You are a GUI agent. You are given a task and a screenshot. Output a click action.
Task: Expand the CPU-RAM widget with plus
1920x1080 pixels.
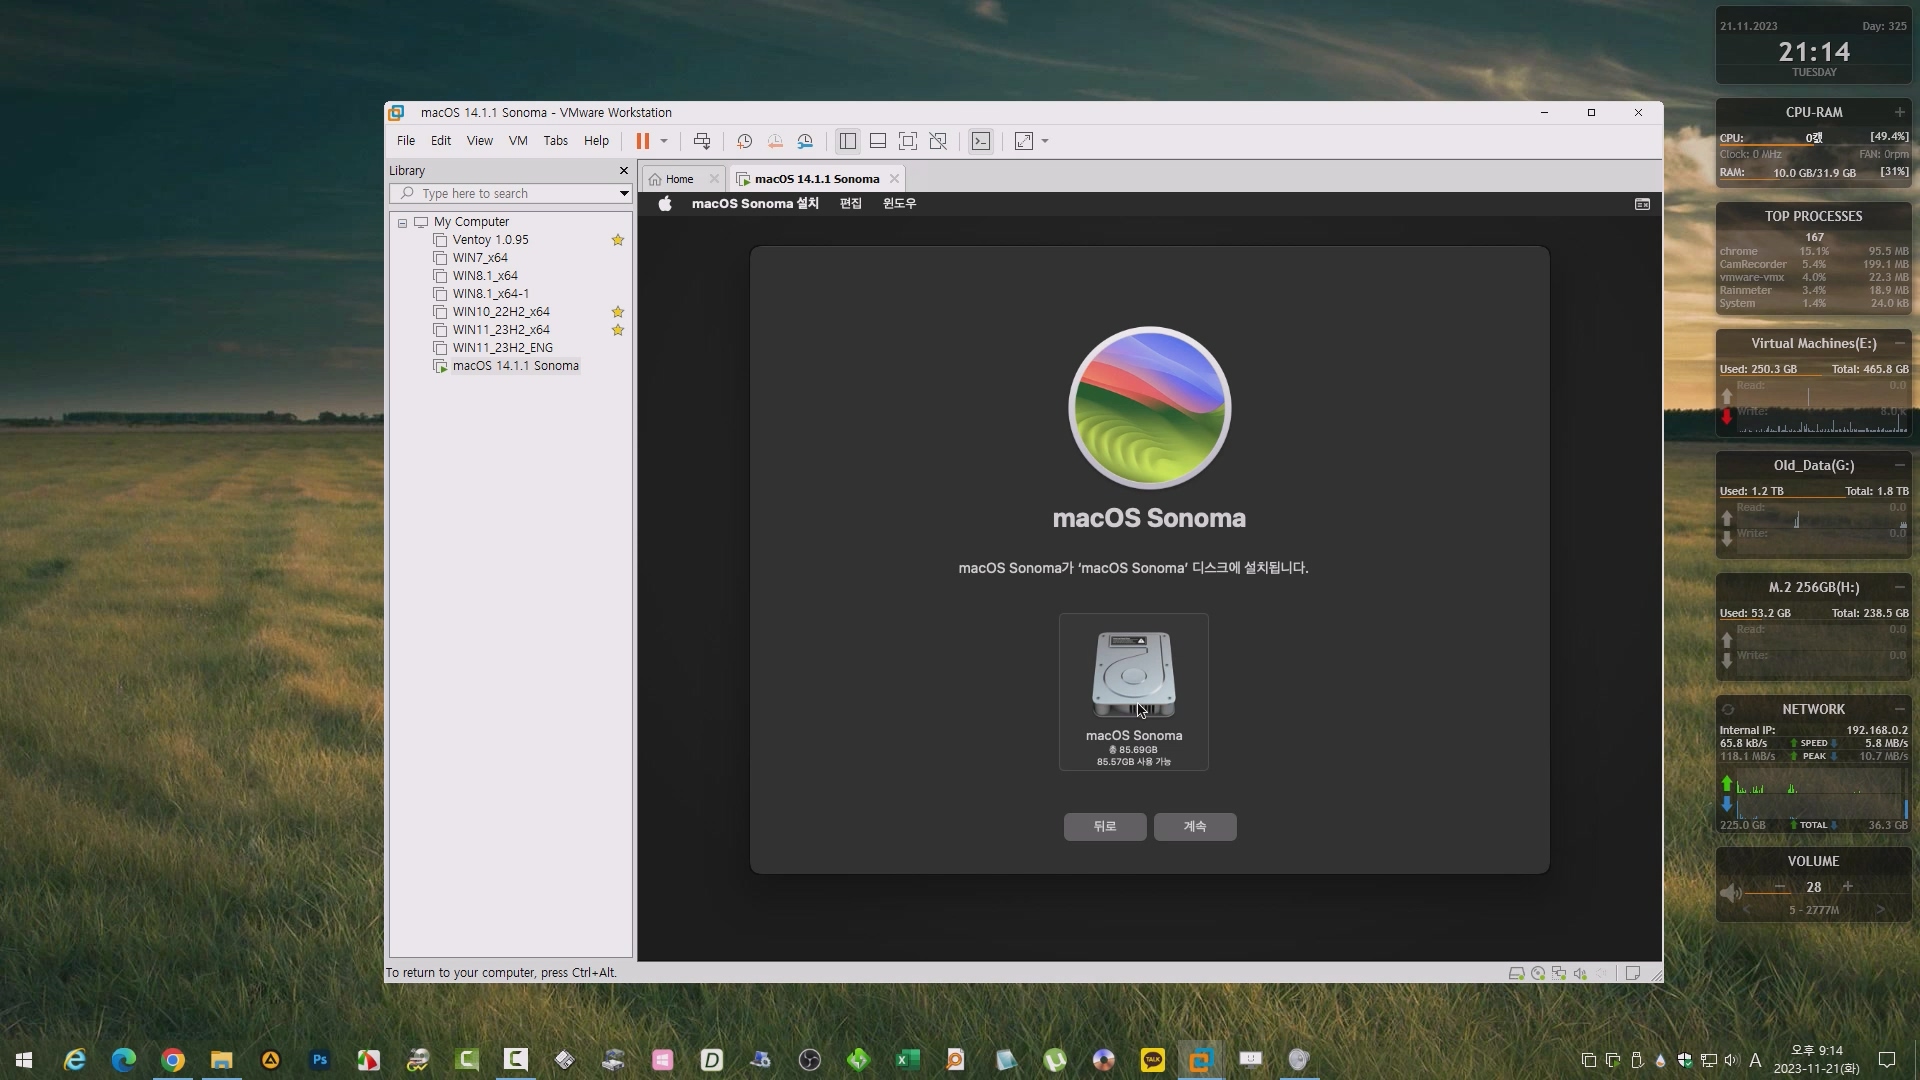click(x=1899, y=112)
